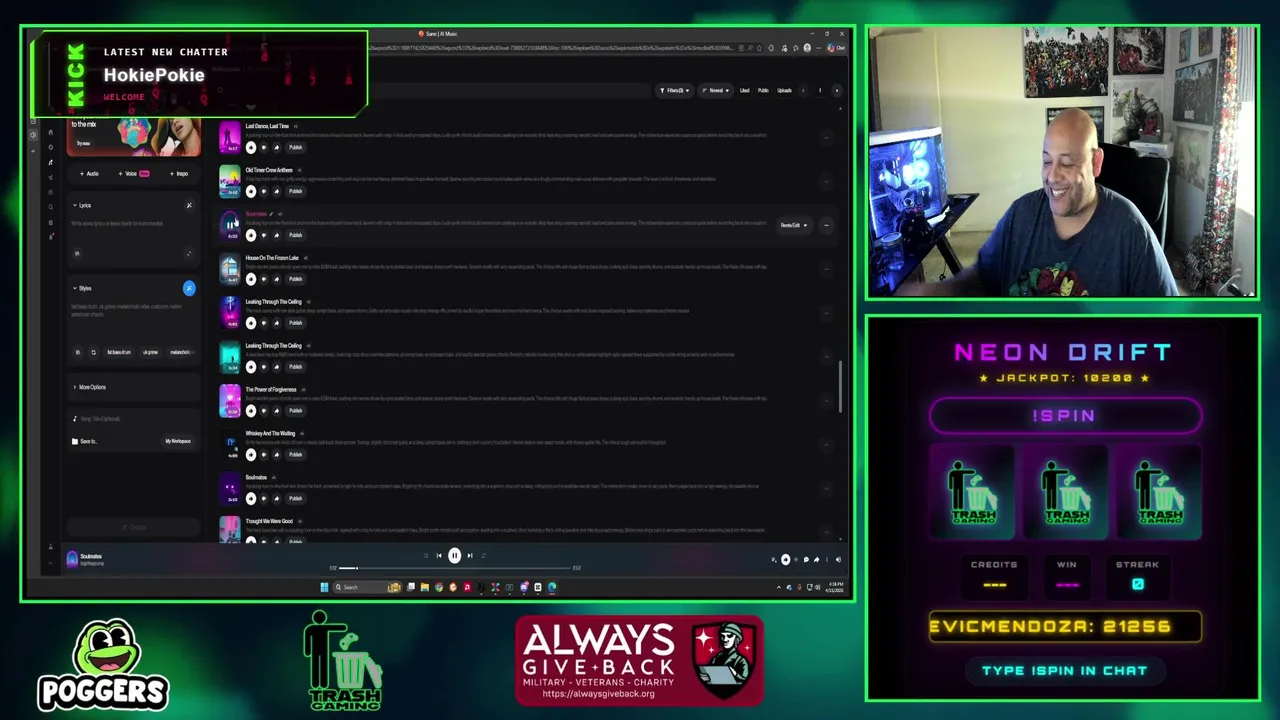Open the Remix/Edit dropdown on Soulmates row
1280x720 pixels.
[x=793, y=225]
